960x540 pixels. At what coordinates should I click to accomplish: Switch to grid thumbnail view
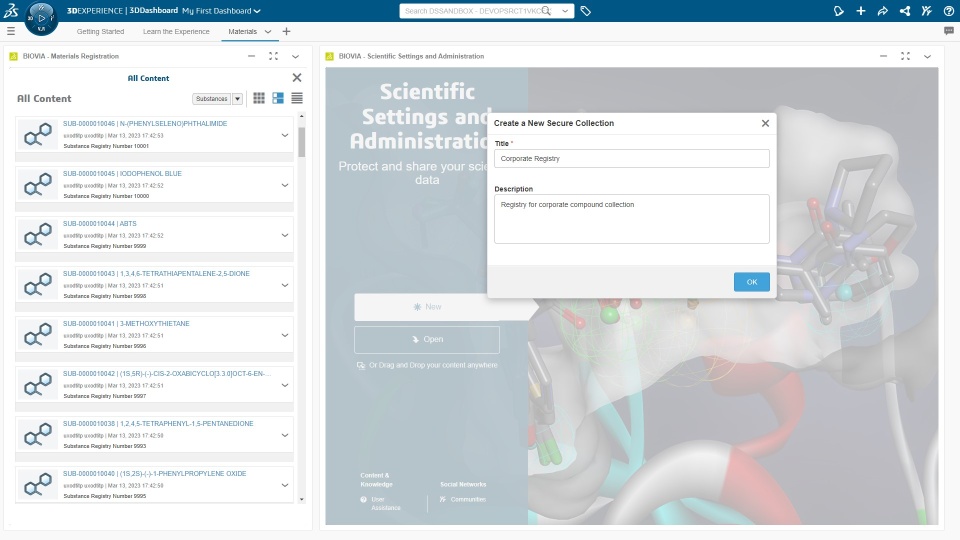click(x=259, y=98)
